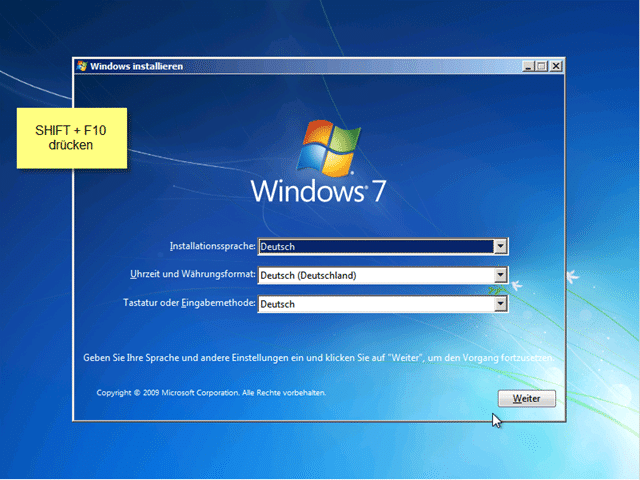Screen dimensions: 640x480
Task: Click the Tastatur oder Eingabemethode label
Action: (x=189, y=303)
